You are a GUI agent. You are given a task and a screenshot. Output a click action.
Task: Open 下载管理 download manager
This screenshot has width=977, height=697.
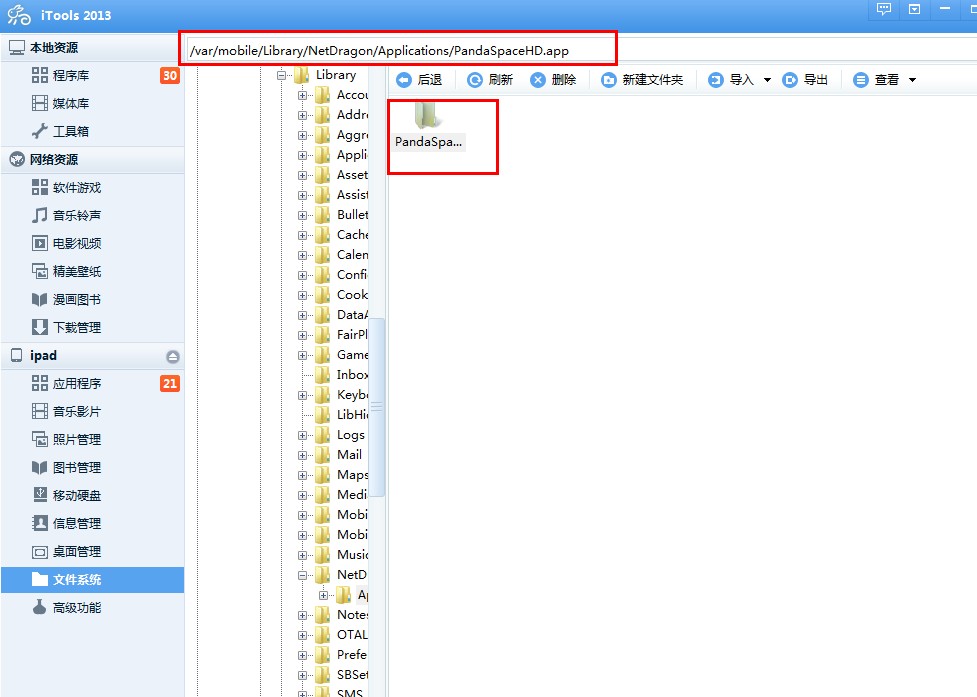(92, 328)
